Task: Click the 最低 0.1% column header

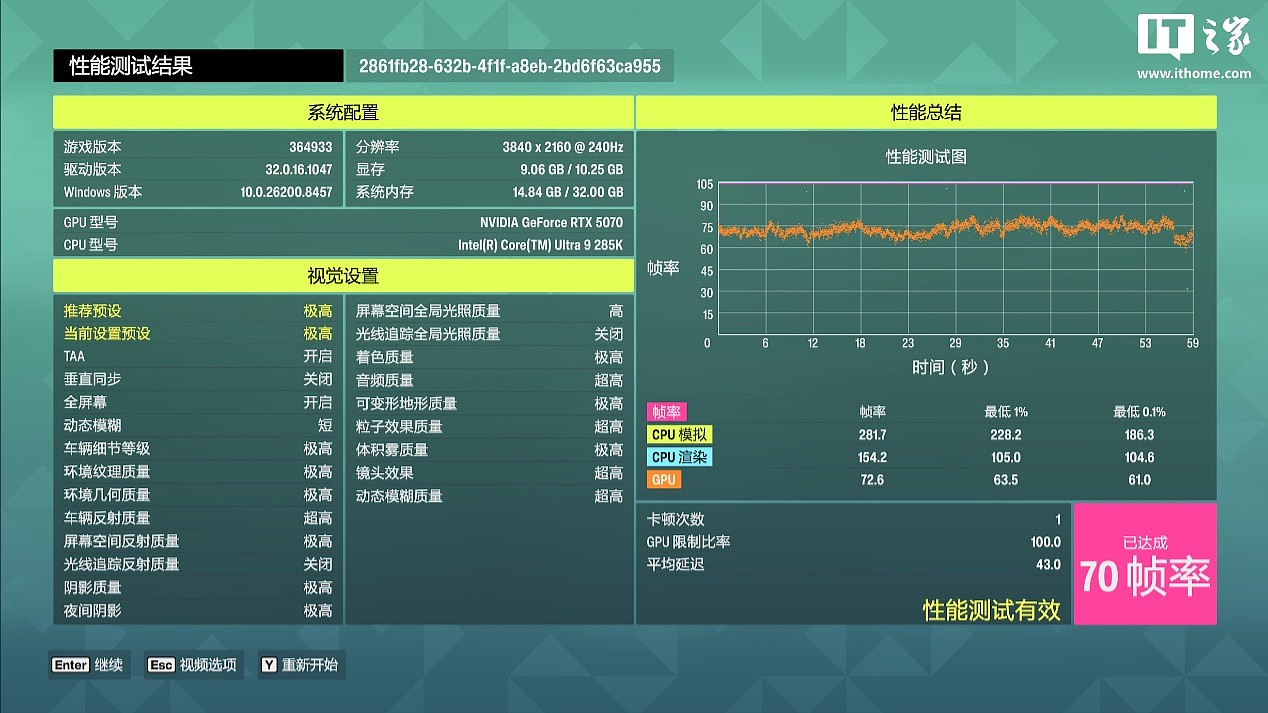Action: point(1139,412)
